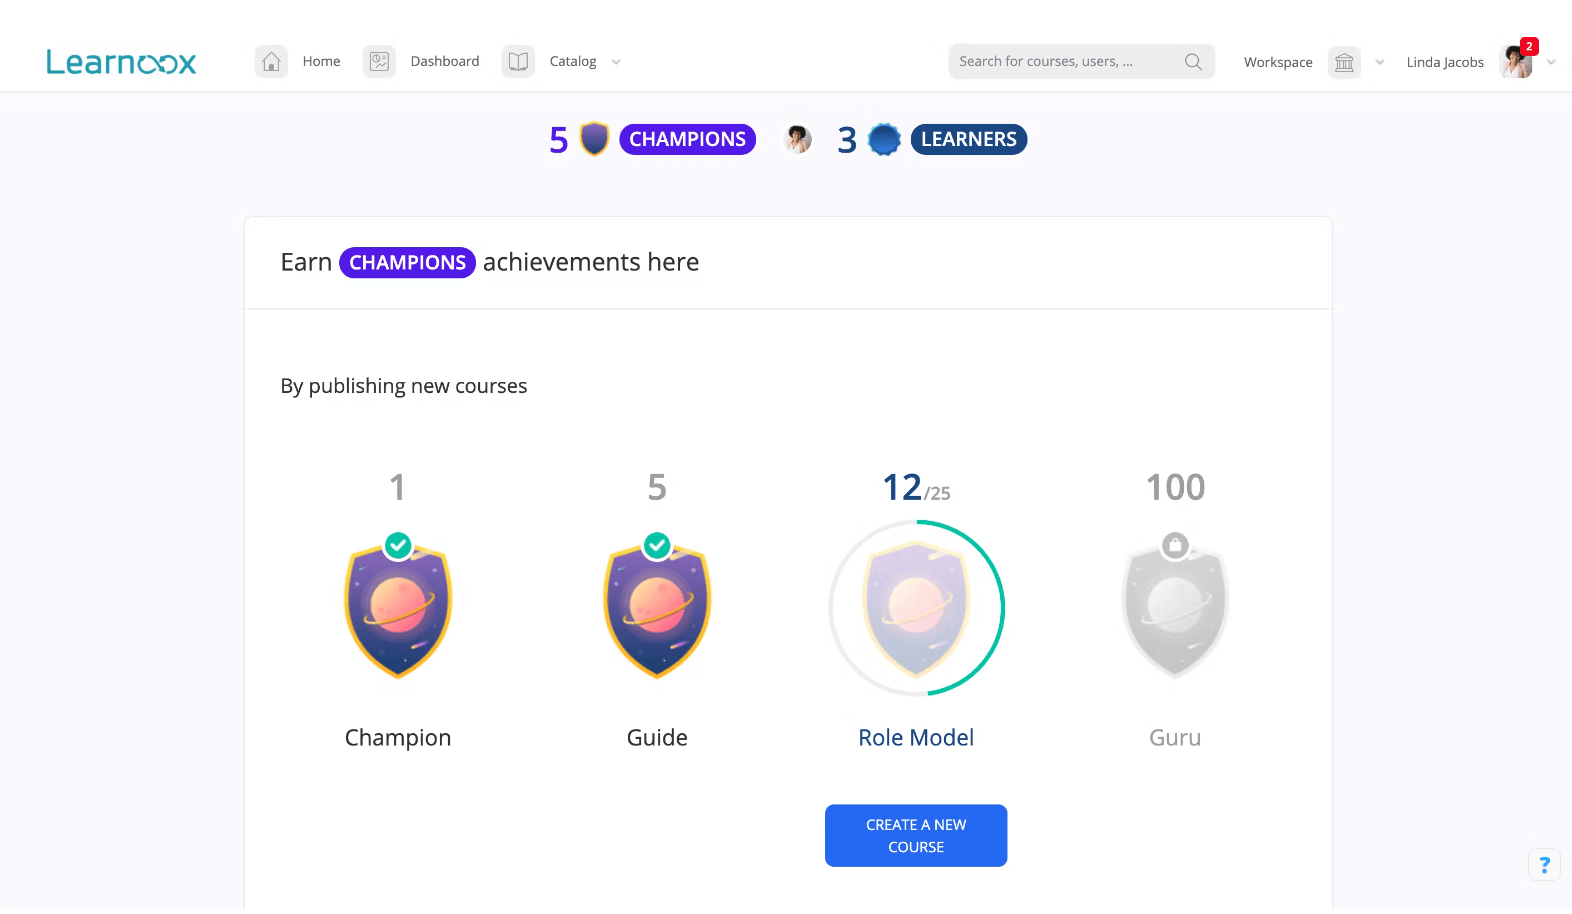Expand the Catalog dropdown arrow

[616, 62]
